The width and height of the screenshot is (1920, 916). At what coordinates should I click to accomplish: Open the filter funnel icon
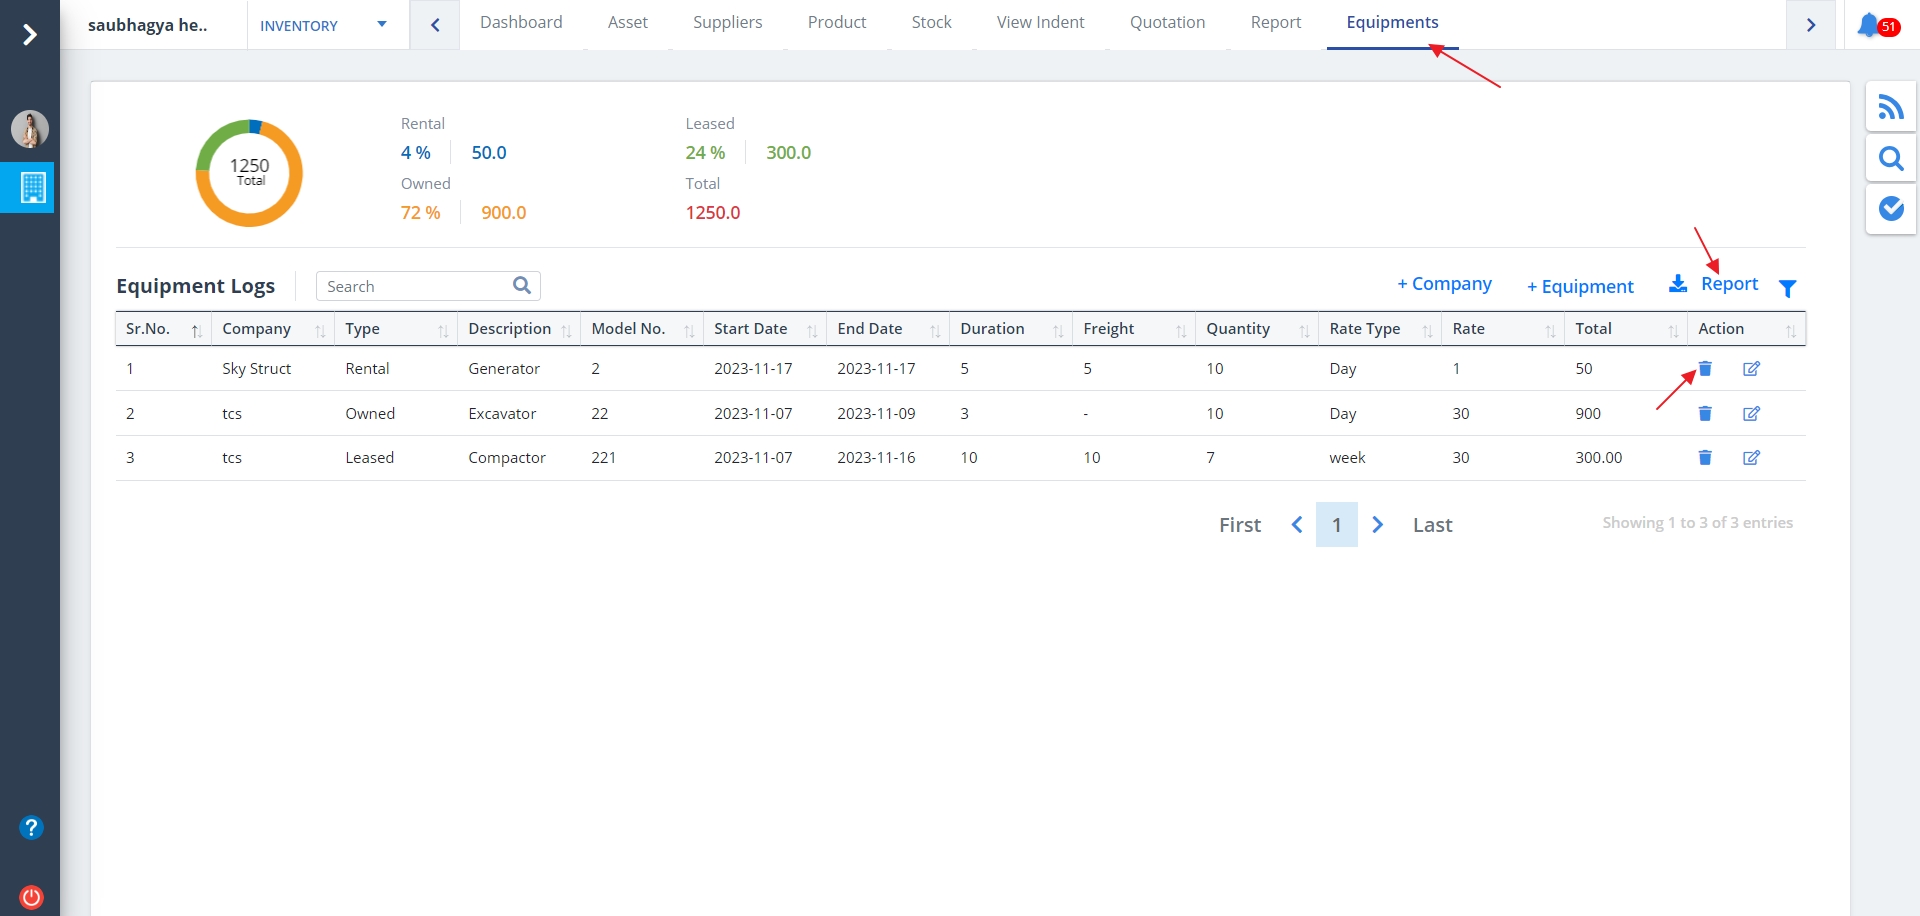pos(1788,288)
